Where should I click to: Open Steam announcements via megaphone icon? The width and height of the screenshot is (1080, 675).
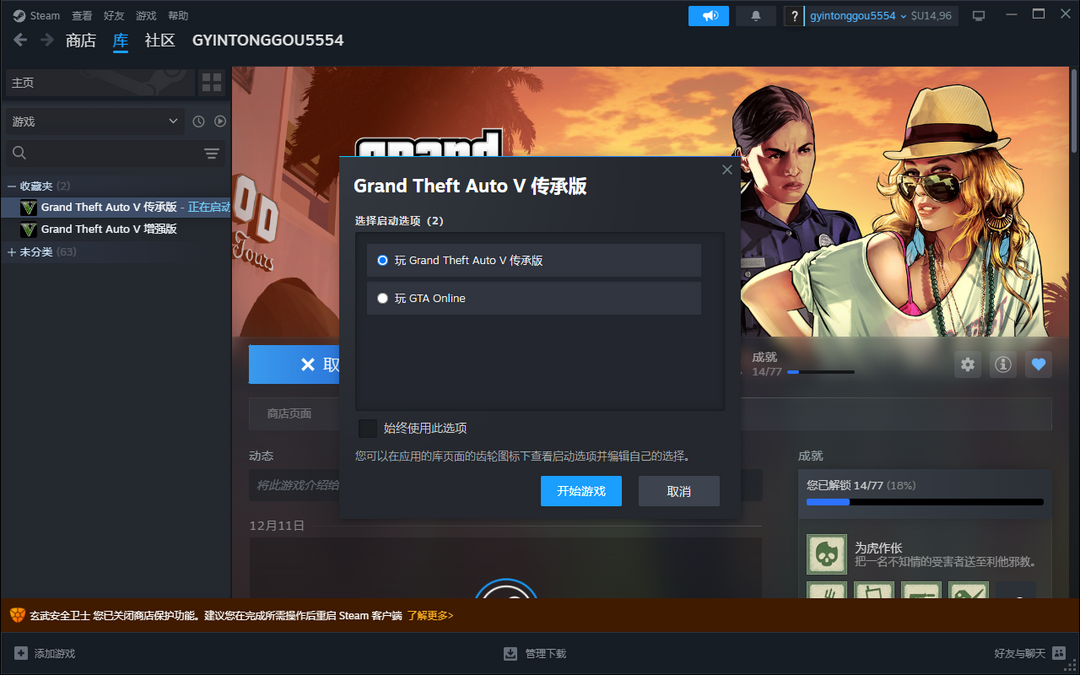(708, 15)
